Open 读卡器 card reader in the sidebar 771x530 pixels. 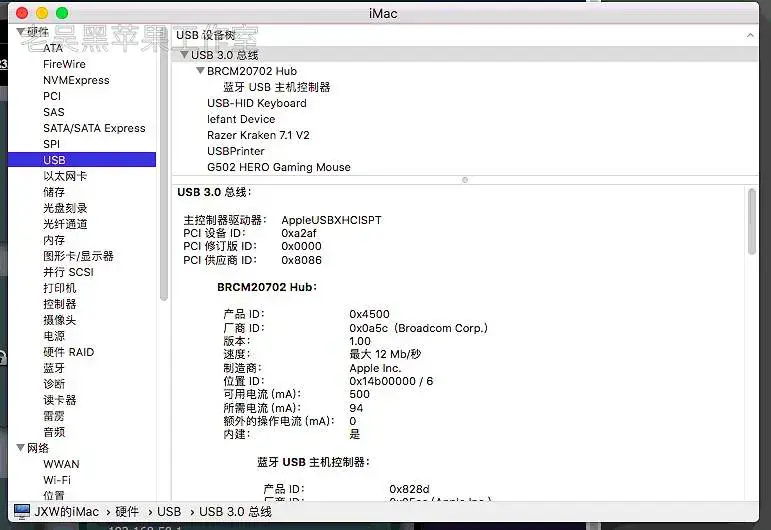click(x=59, y=400)
